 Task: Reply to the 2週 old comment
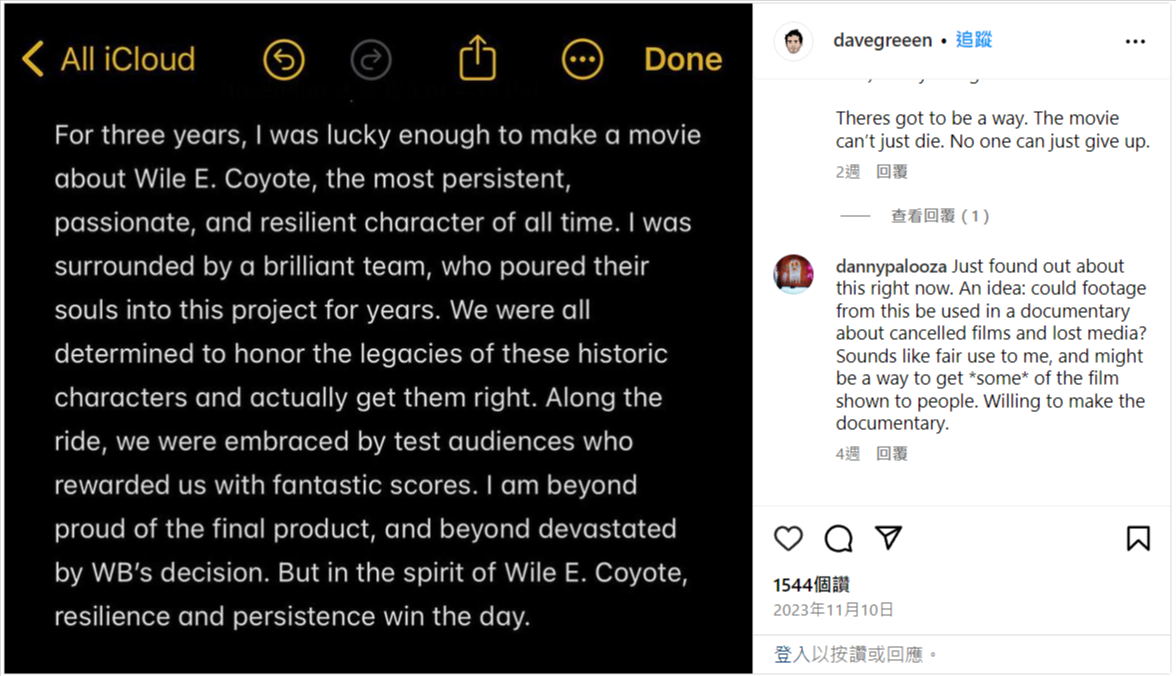[x=892, y=172]
